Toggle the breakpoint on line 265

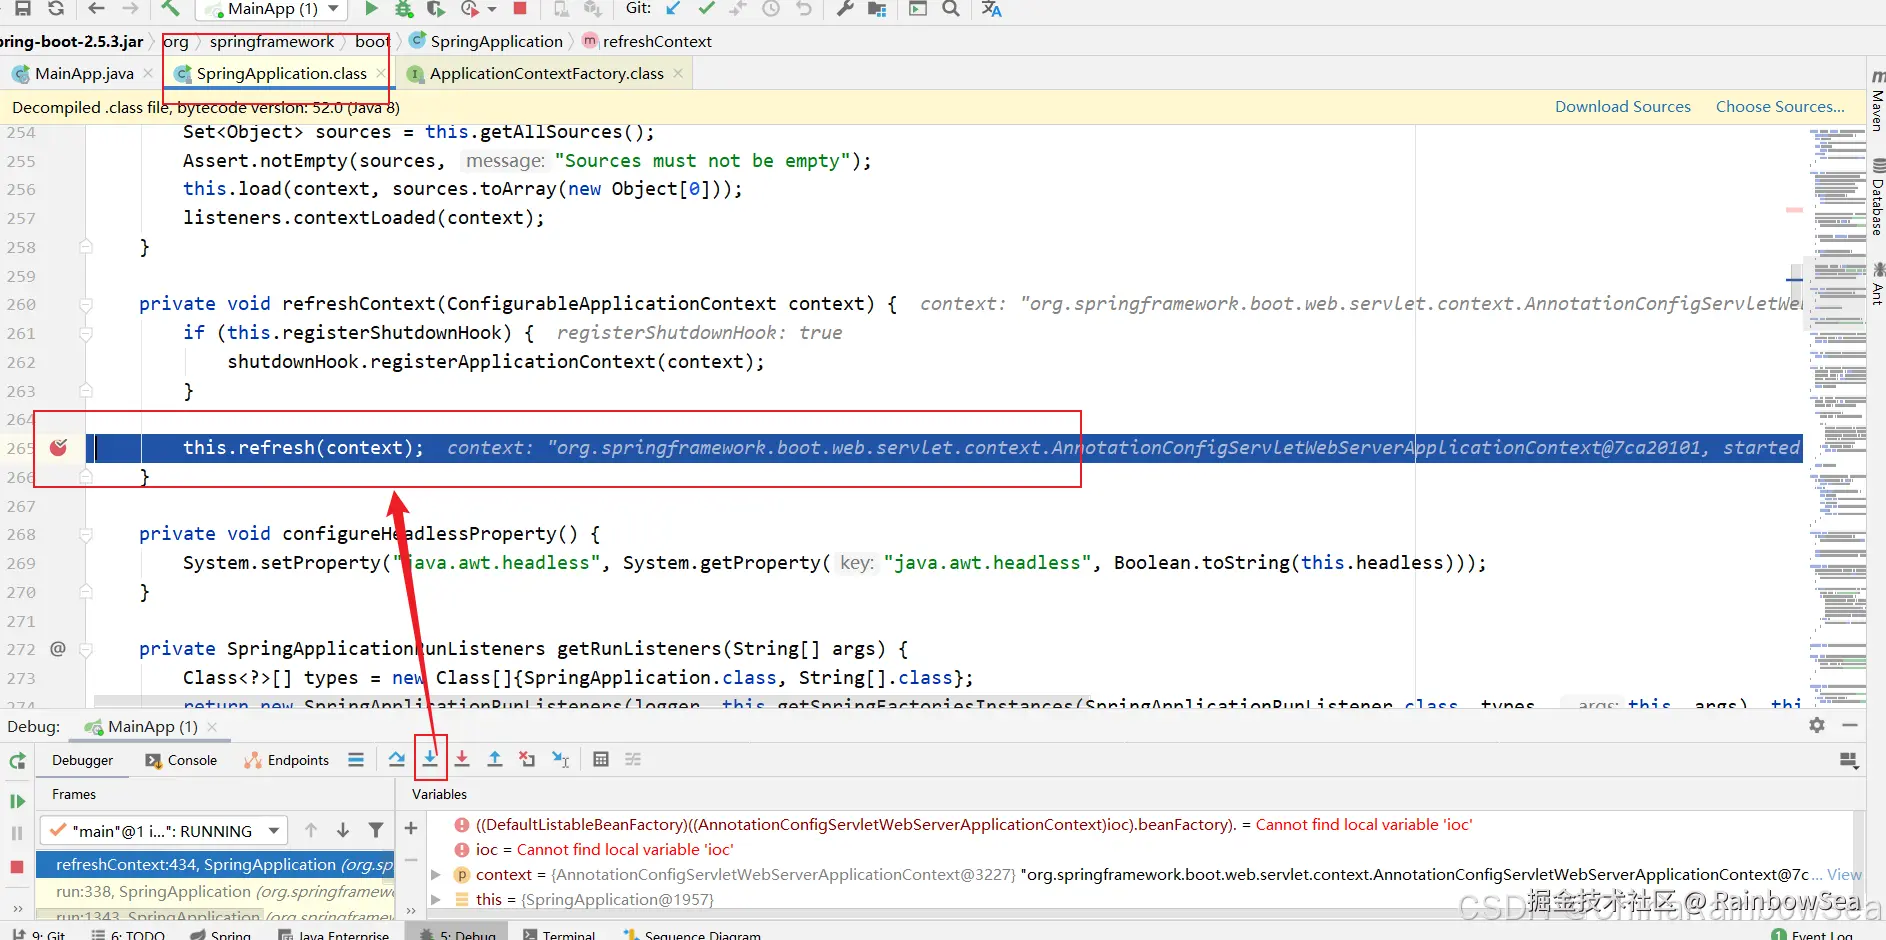tap(58, 447)
